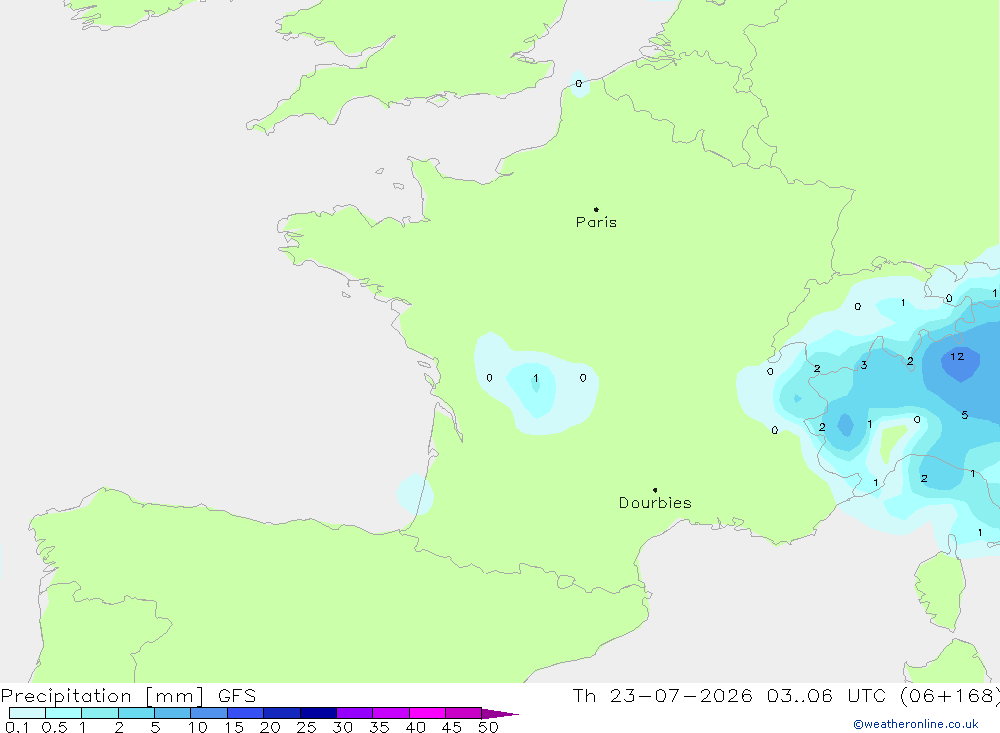Click the 1 mm value in central France
This screenshot has height=733, width=1000.
coord(536,378)
